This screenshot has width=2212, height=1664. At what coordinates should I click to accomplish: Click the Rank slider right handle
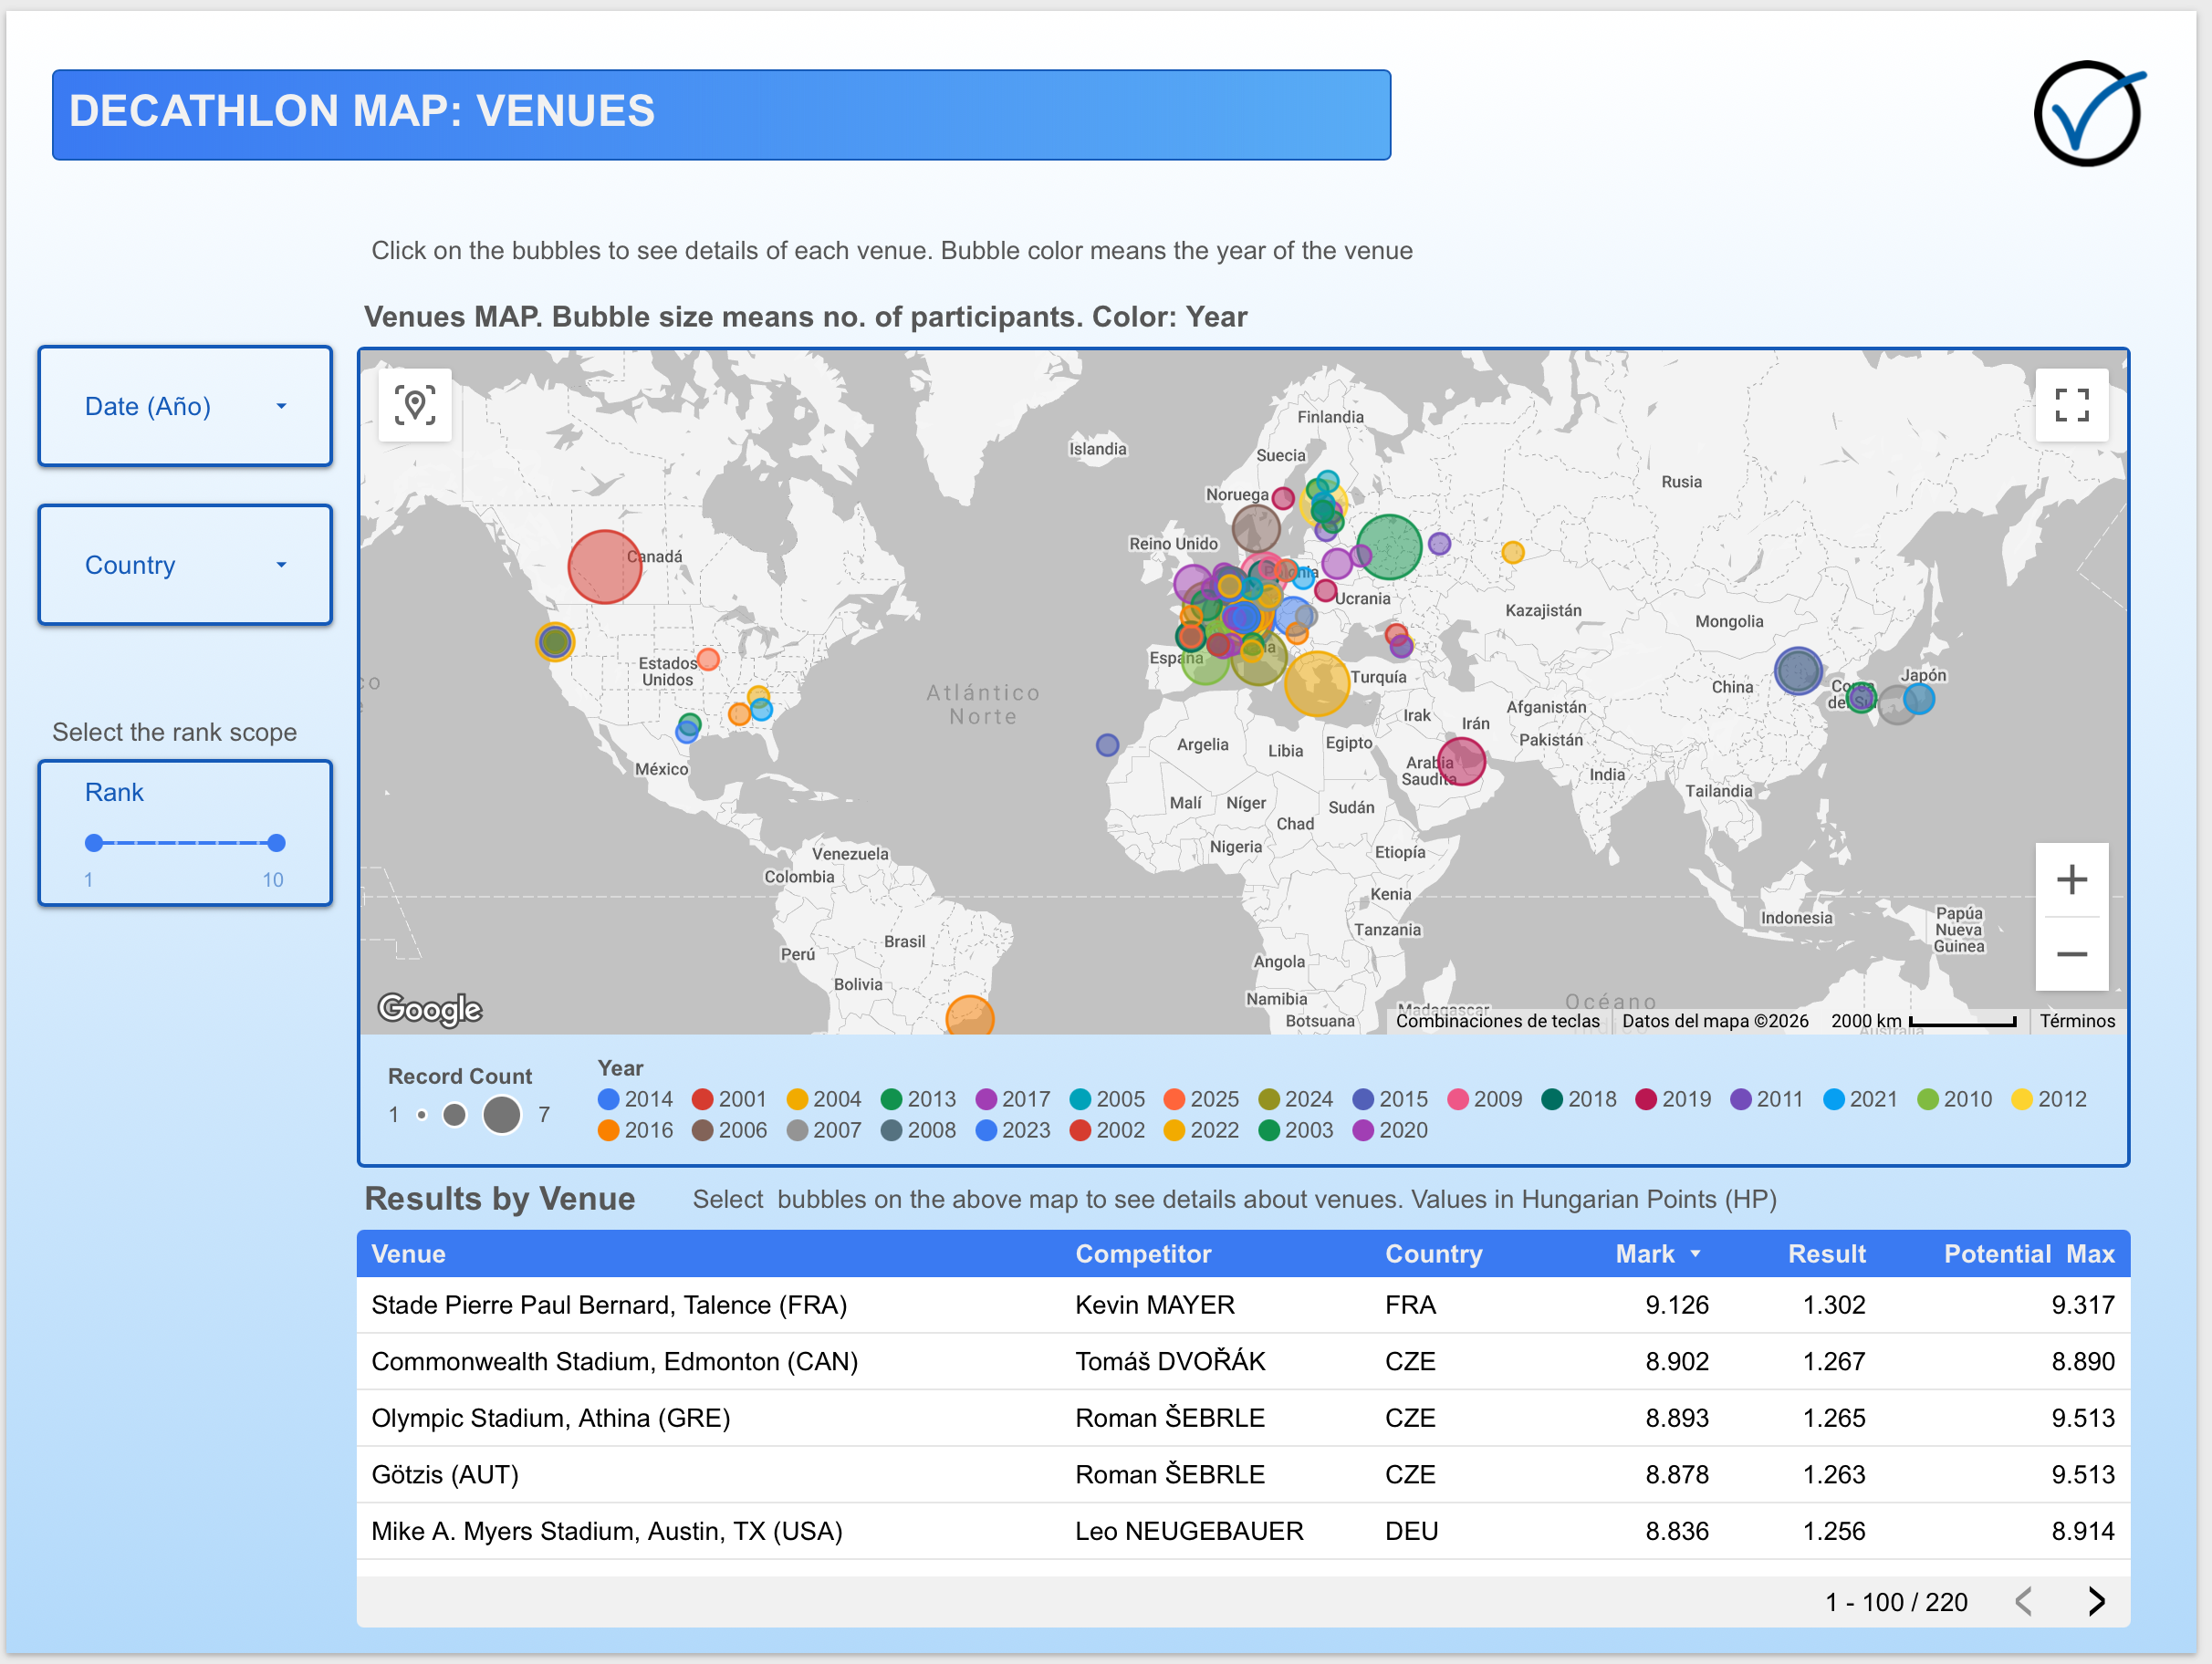277,843
